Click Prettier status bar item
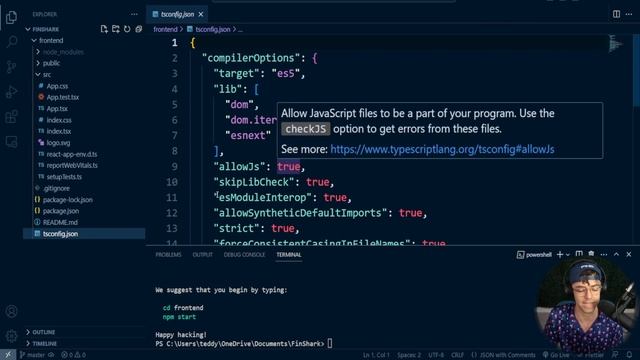 point(590,355)
